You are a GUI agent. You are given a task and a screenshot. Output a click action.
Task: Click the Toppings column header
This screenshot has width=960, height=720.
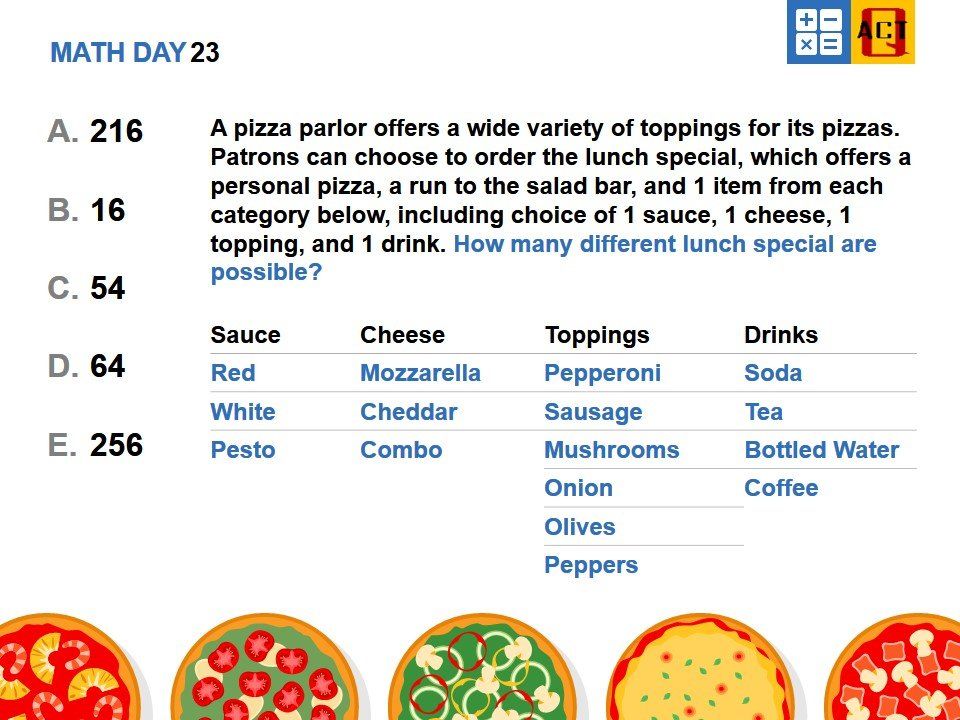(x=597, y=335)
